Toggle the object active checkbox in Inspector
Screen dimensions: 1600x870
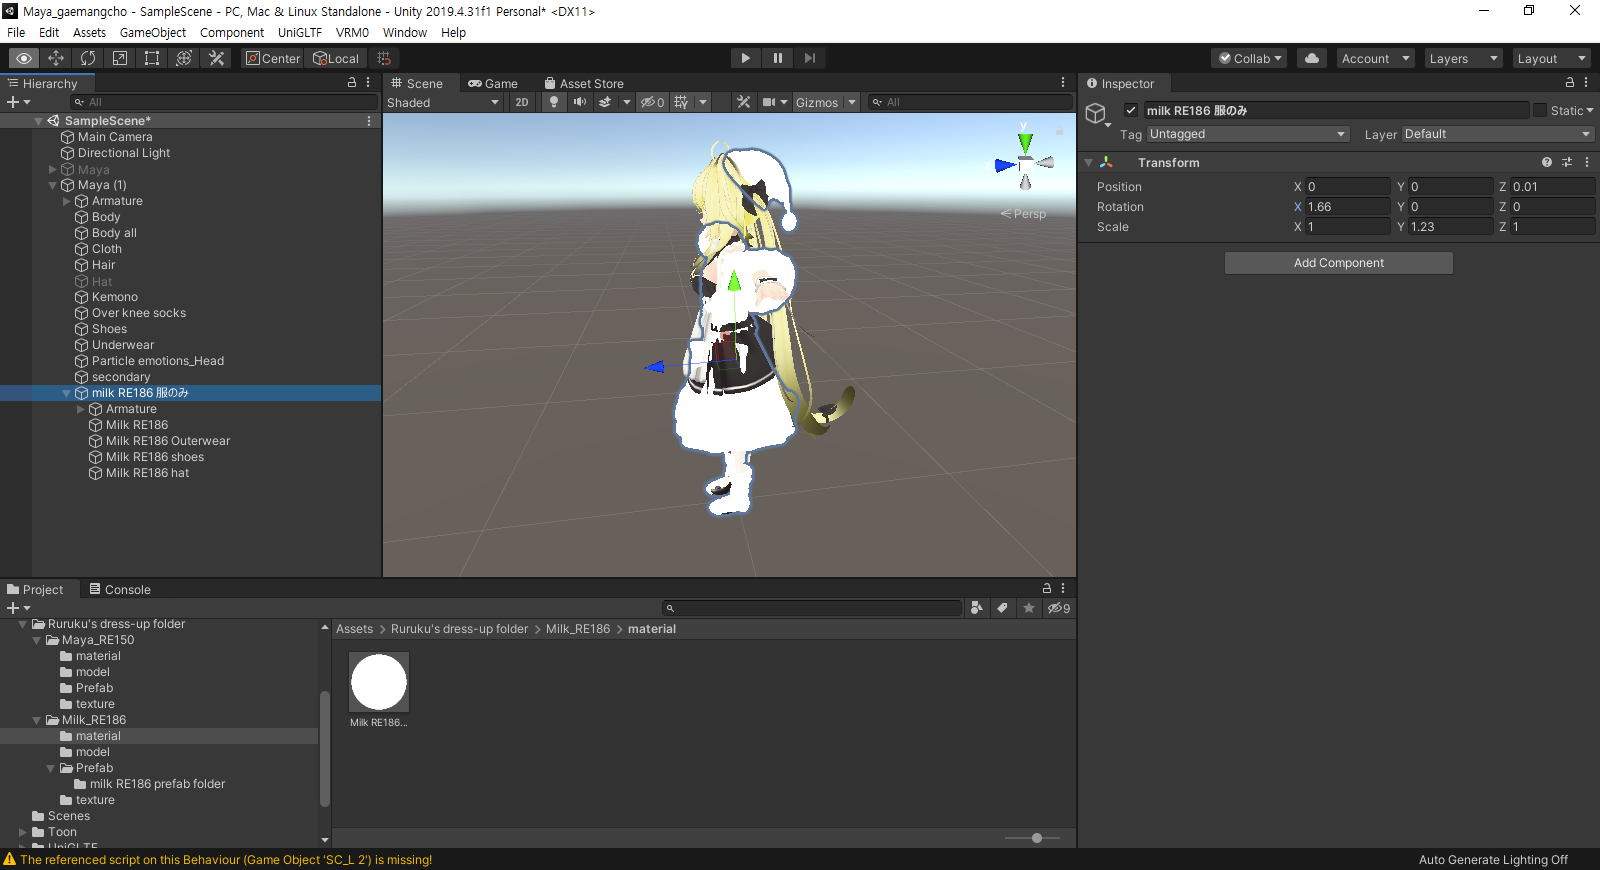click(x=1131, y=110)
